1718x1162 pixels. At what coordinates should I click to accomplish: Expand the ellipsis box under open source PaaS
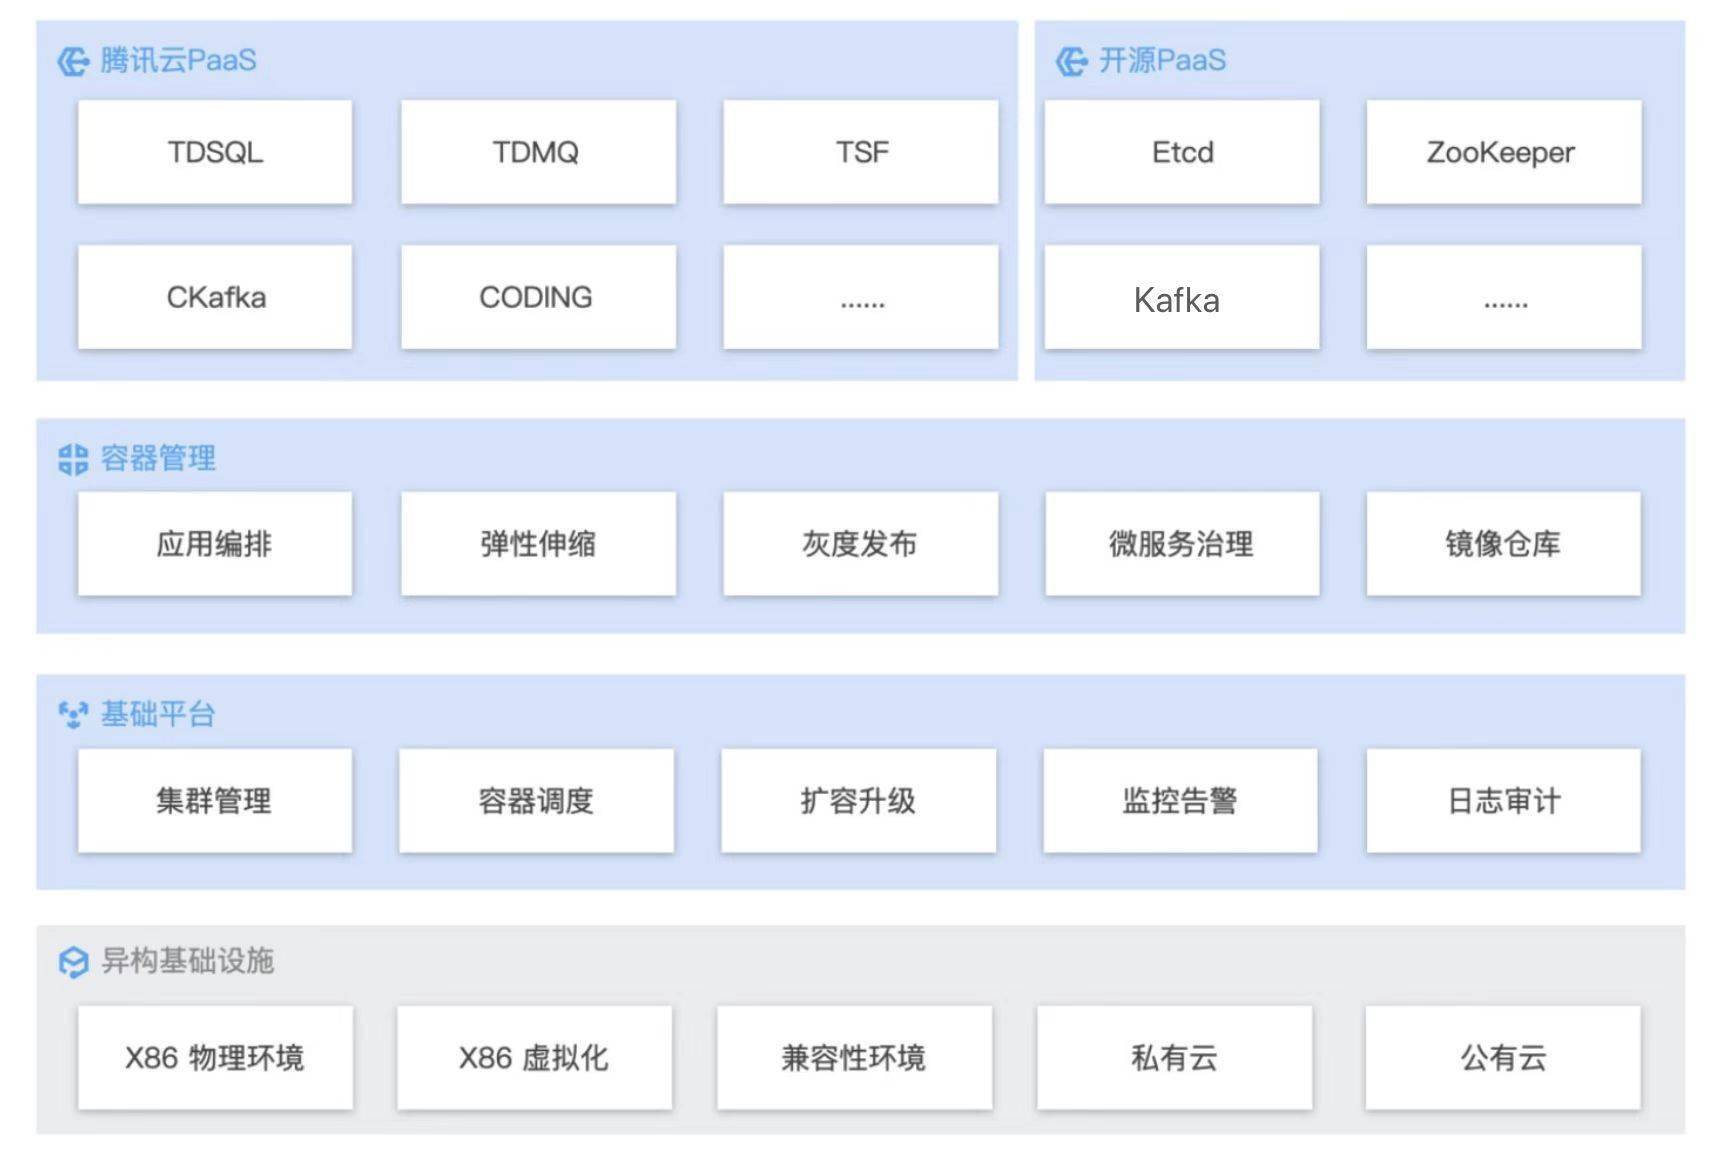coord(1503,298)
